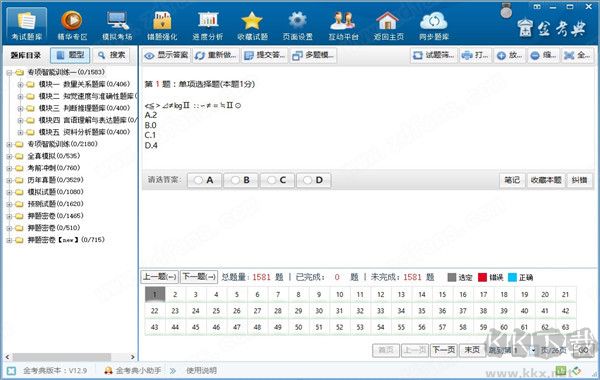Click 重新做 refresh toolbar button
The width and height of the screenshot is (600, 380).
(216, 55)
